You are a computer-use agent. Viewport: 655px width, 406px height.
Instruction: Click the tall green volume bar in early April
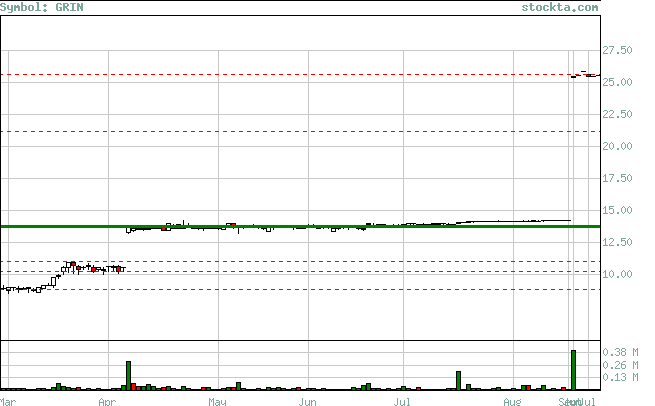pyautogui.click(x=128, y=376)
